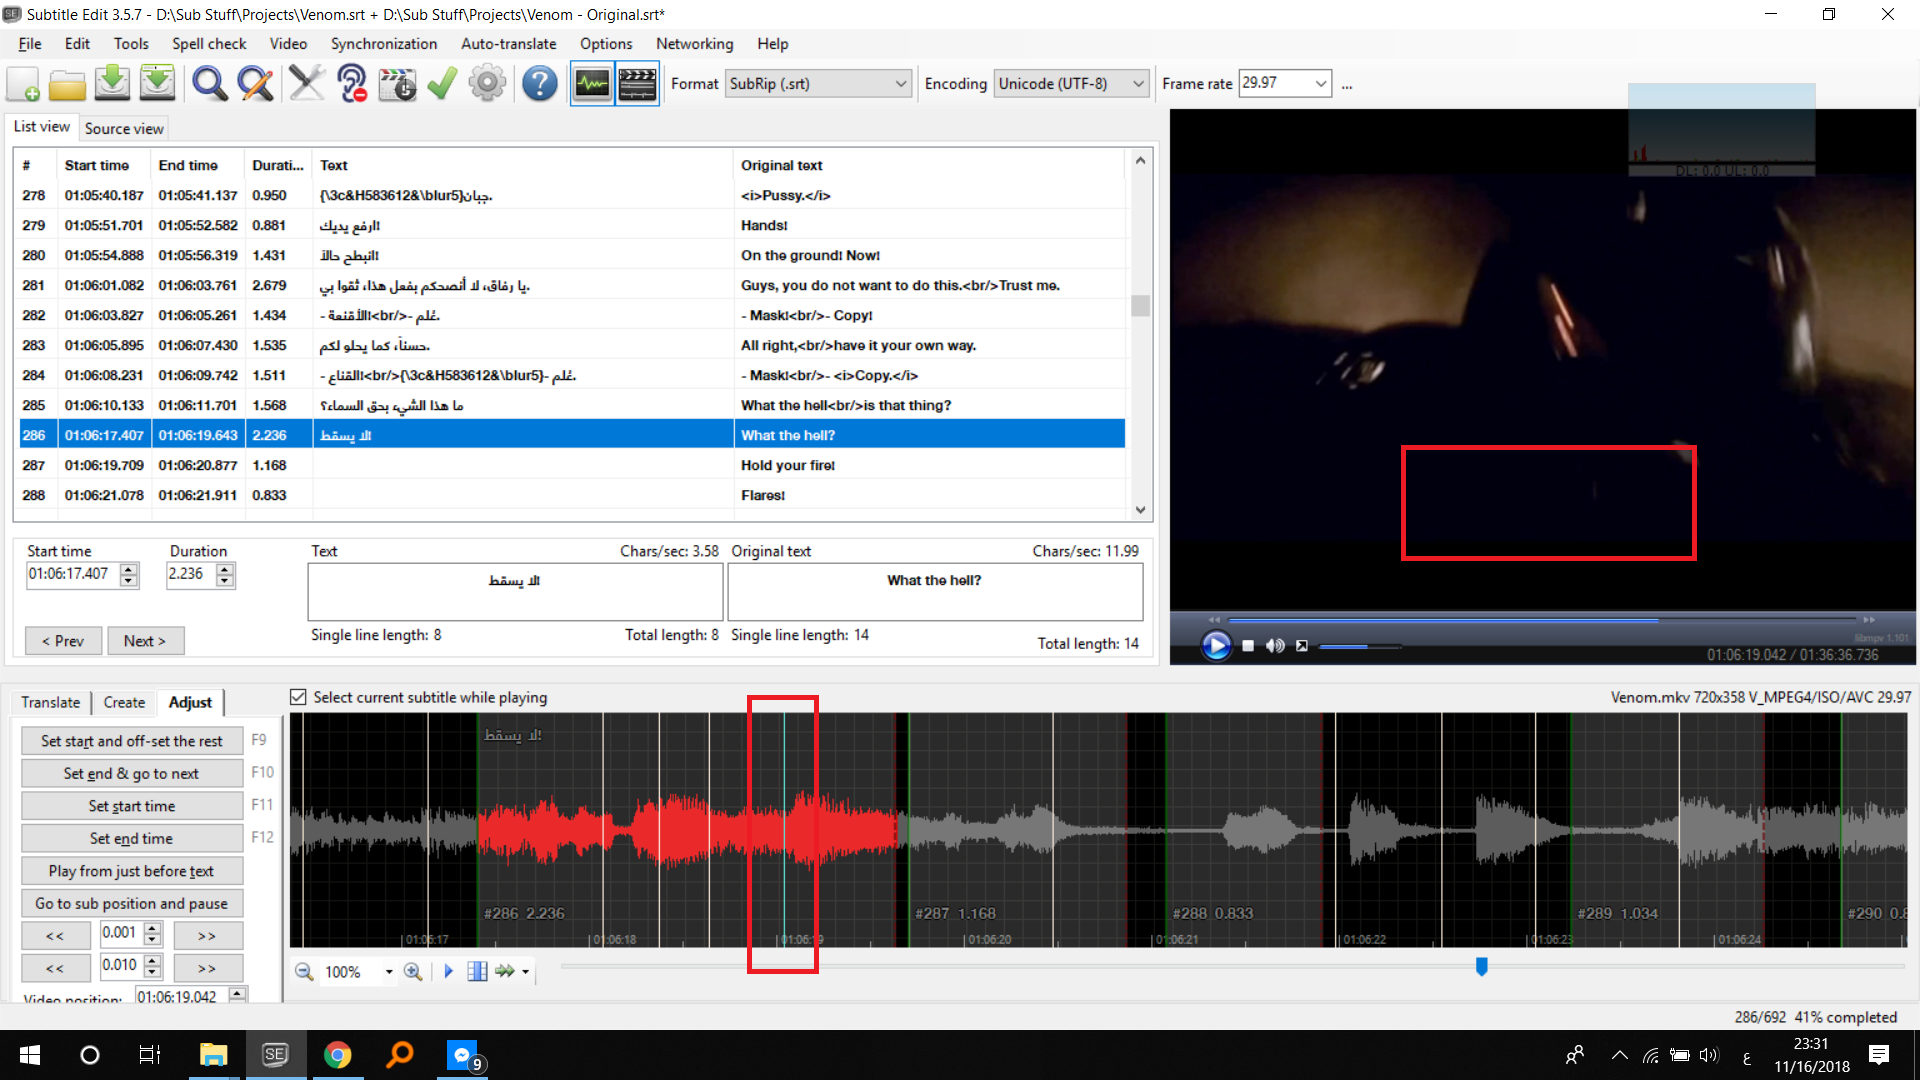Toggle the waveform display panel
Image resolution: width=1920 pixels, height=1080 pixels.
[x=592, y=83]
